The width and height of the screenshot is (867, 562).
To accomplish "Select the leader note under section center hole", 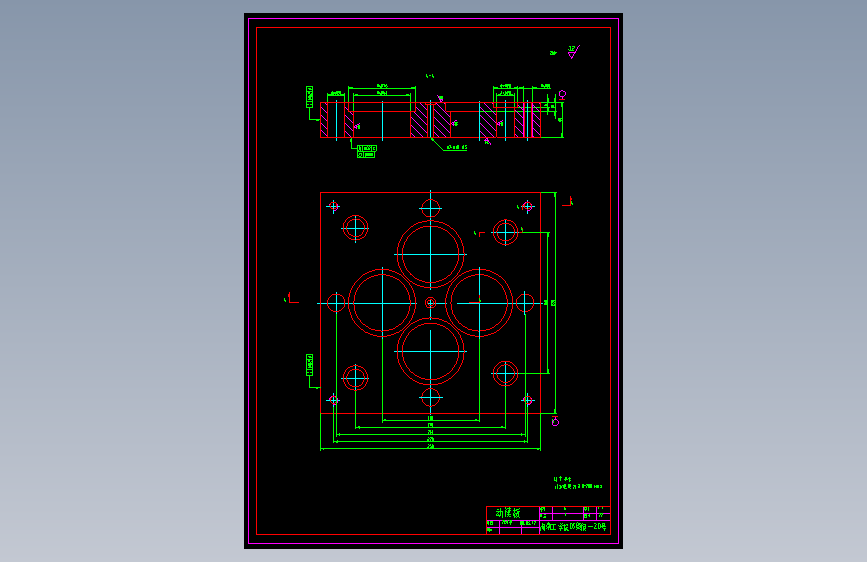I will [x=457, y=148].
